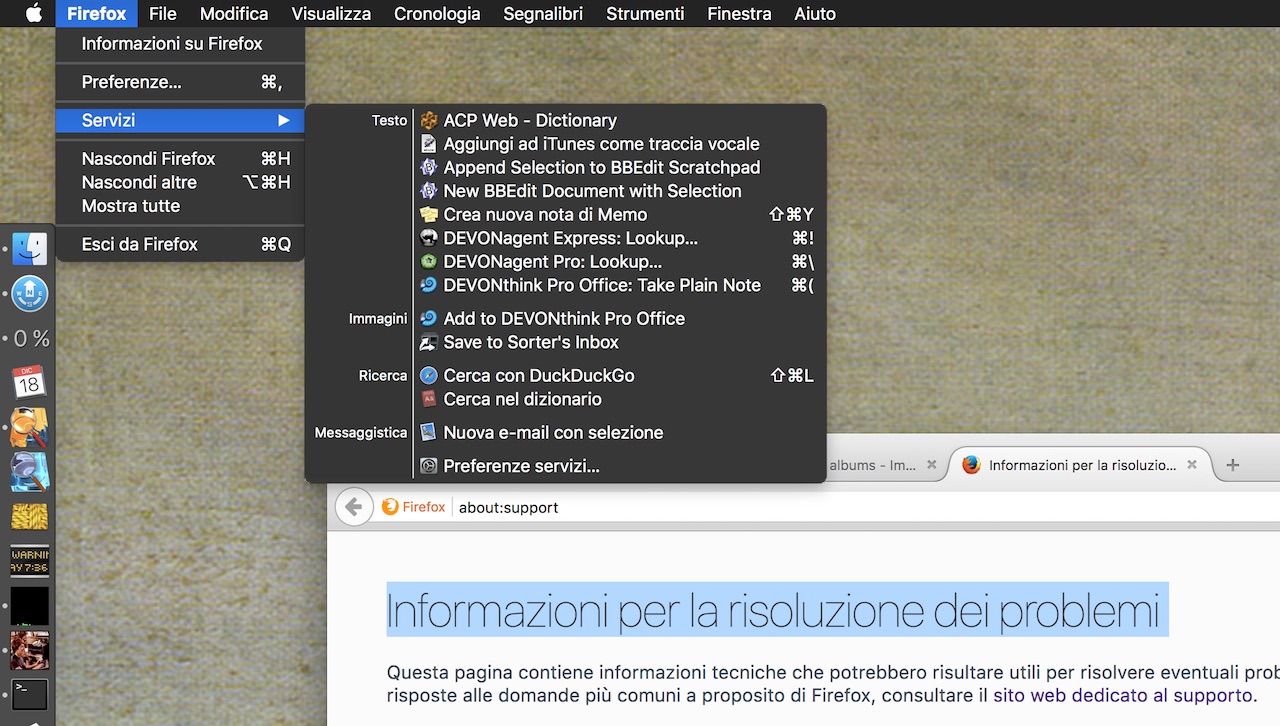The width and height of the screenshot is (1280, 726).
Task: Select DEVONagent Express: Lookup...
Action: 620,238
